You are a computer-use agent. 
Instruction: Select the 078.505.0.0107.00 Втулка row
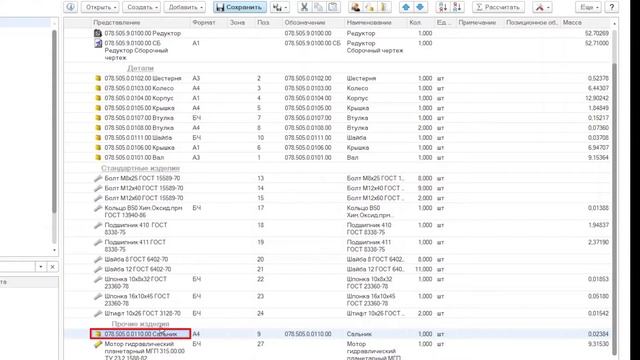point(338,118)
